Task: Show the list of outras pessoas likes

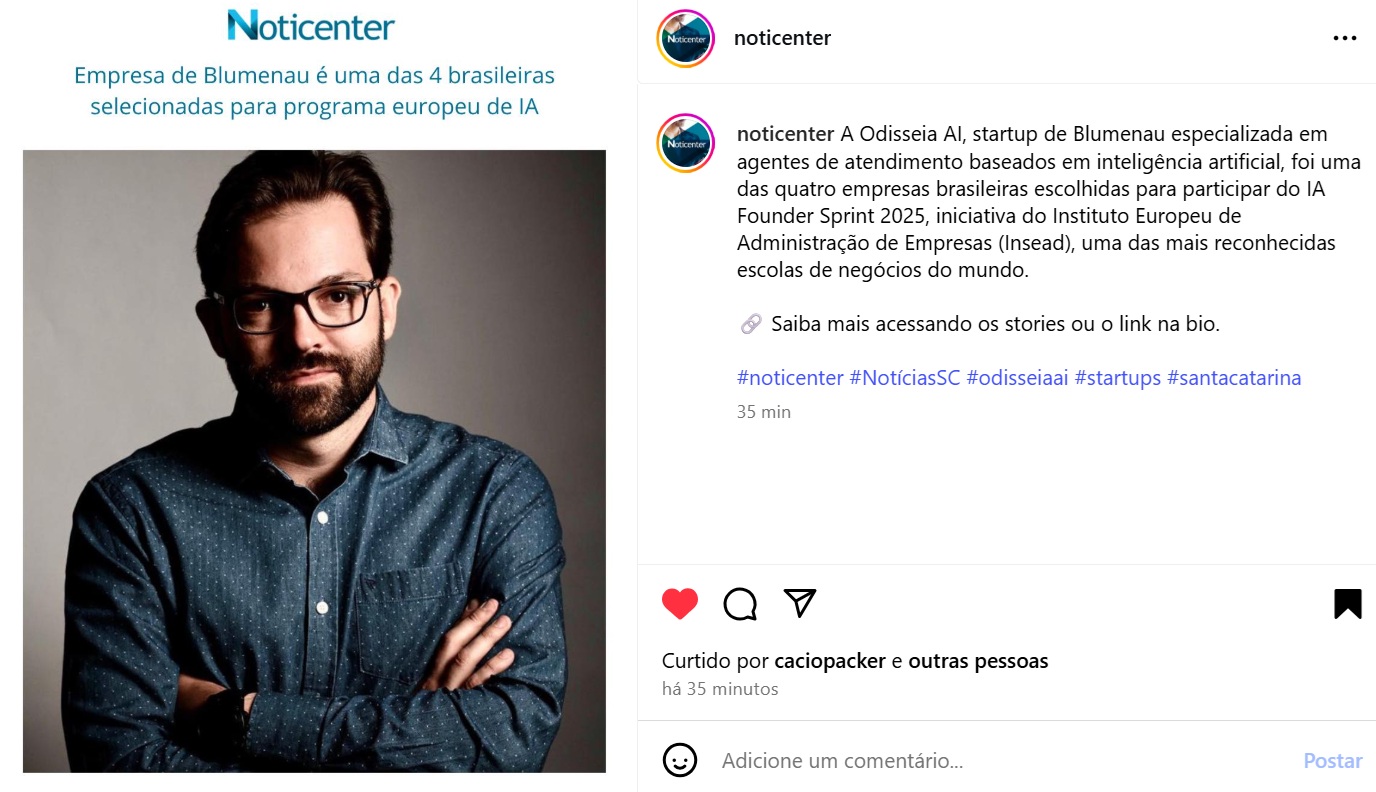Action: pyautogui.click(x=978, y=661)
